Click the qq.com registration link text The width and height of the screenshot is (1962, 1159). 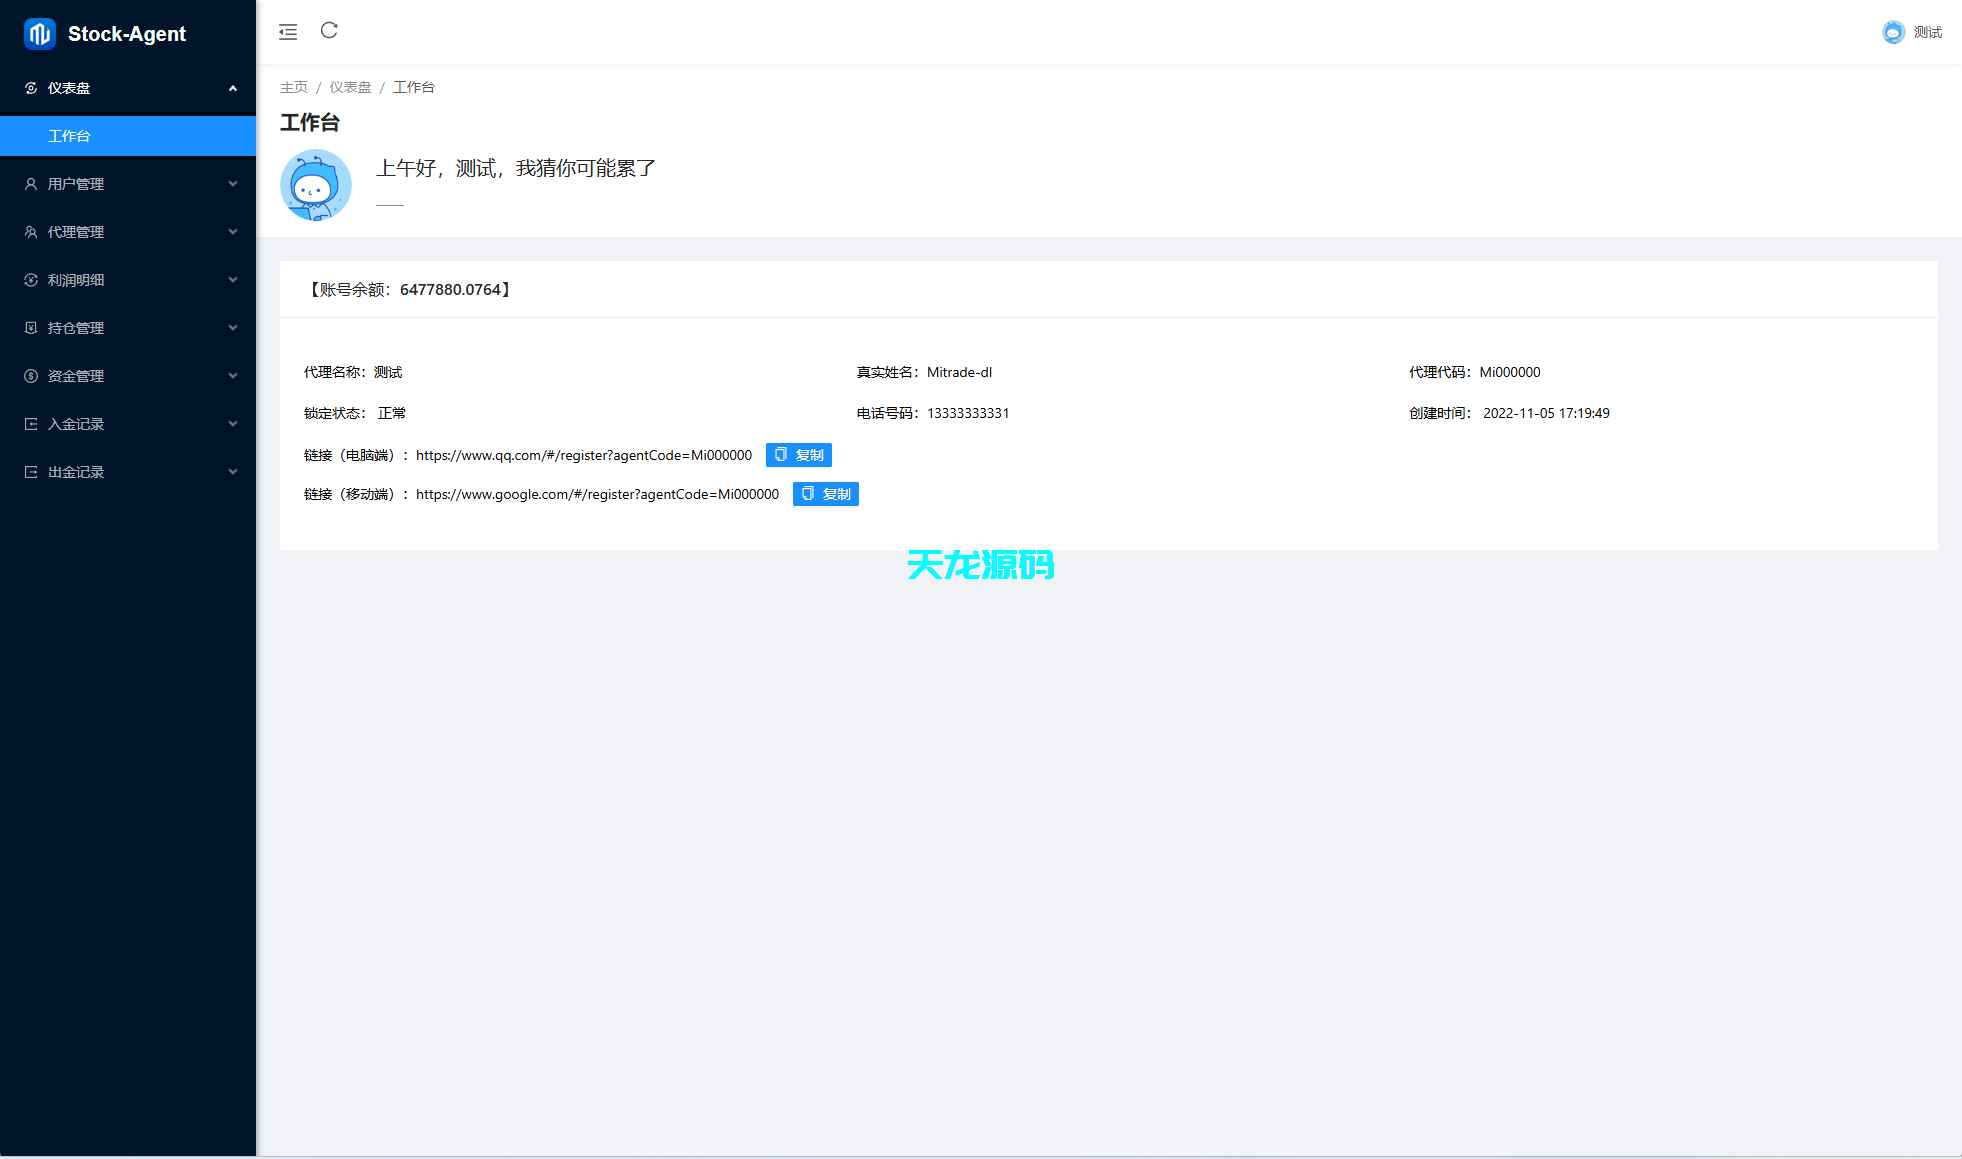pyautogui.click(x=584, y=455)
